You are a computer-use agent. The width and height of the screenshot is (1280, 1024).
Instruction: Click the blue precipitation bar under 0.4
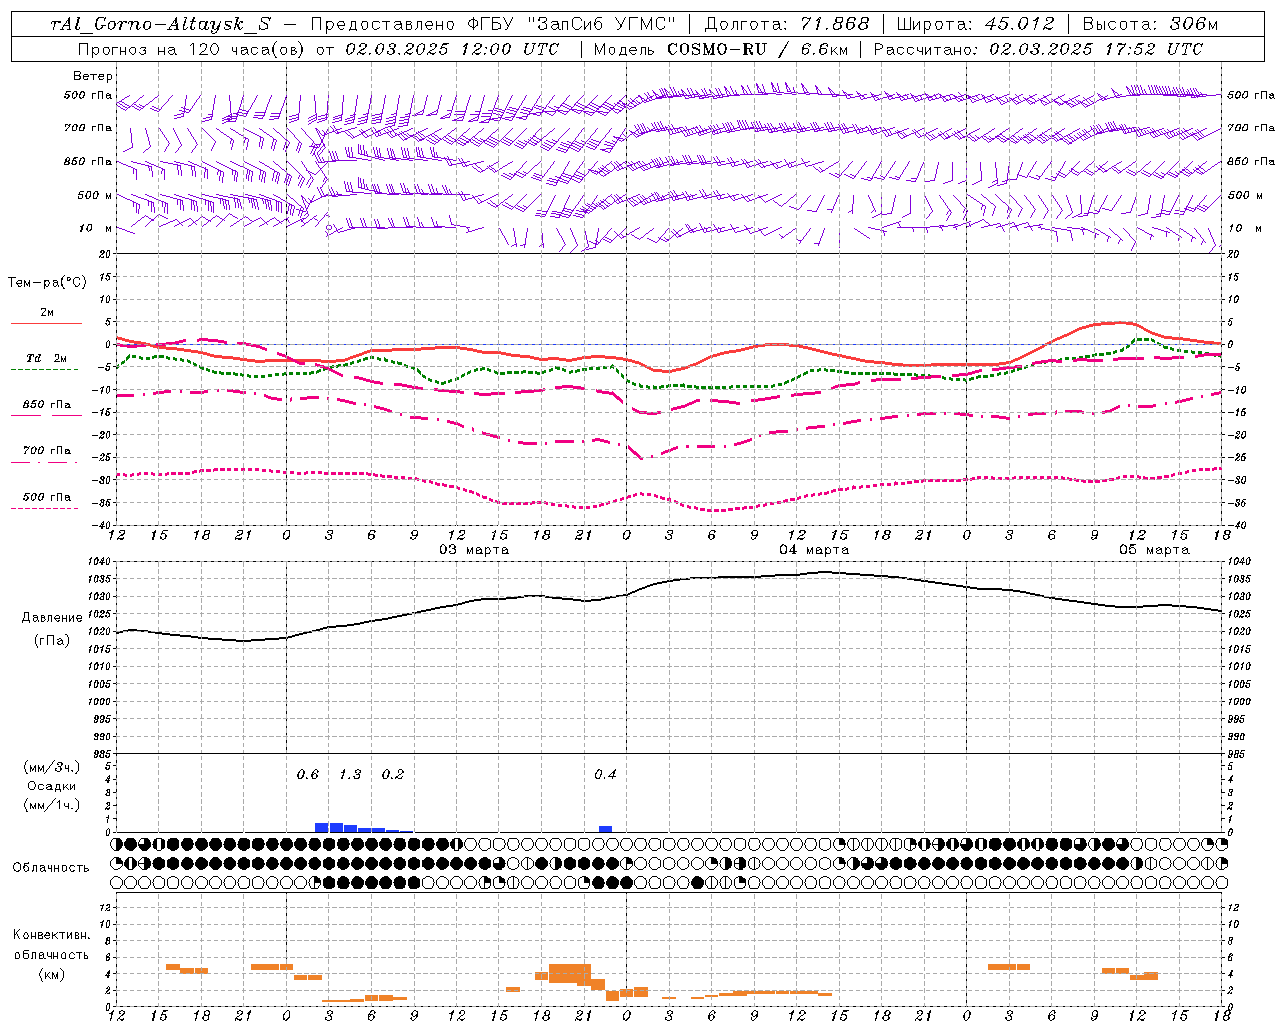click(x=605, y=829)
